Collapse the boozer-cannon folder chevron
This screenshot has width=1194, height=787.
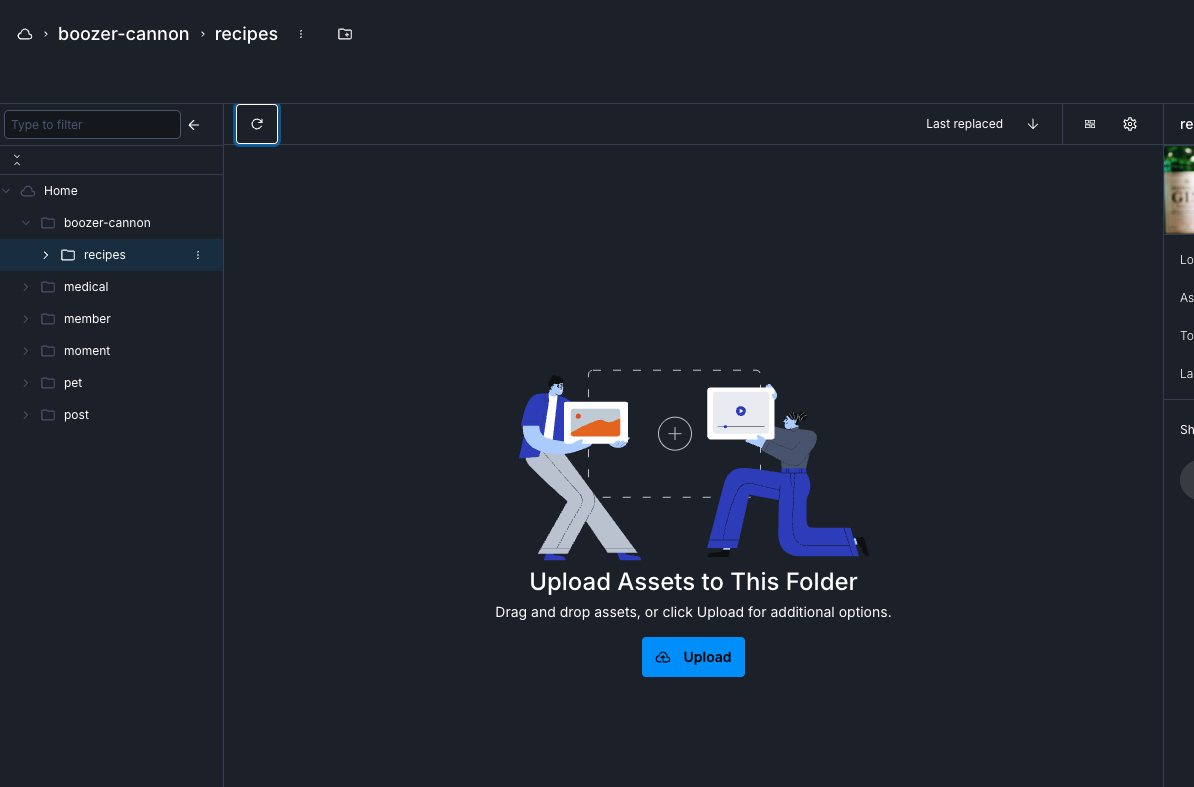(x=26, y=223)
